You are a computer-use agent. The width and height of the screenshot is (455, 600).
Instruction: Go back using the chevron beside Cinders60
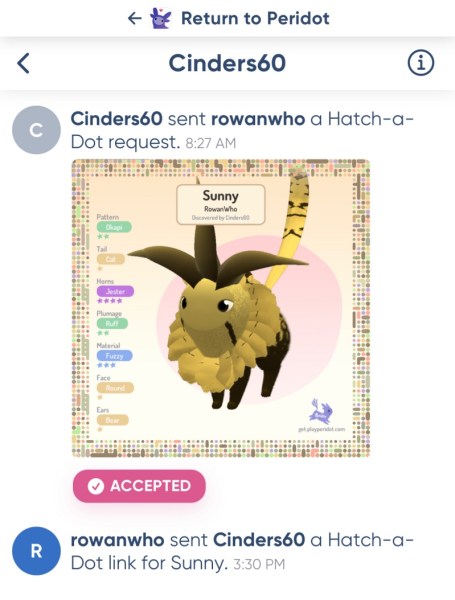pos(23,63)
